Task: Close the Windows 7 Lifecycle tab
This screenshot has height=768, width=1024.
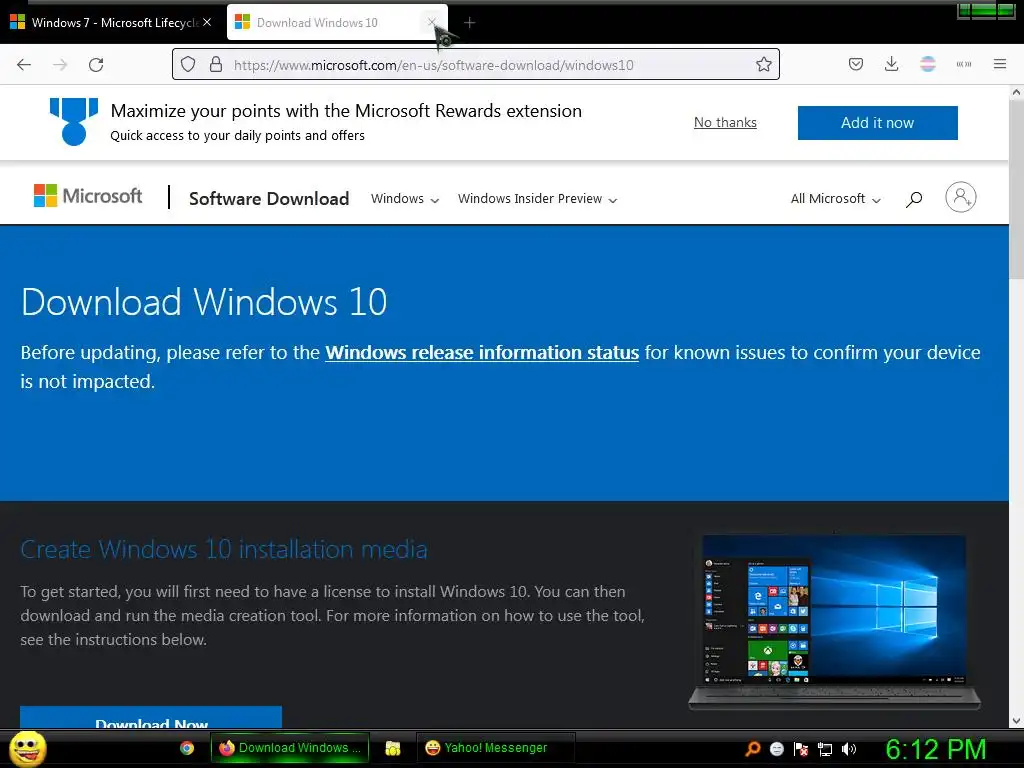Action: point(207,22)
